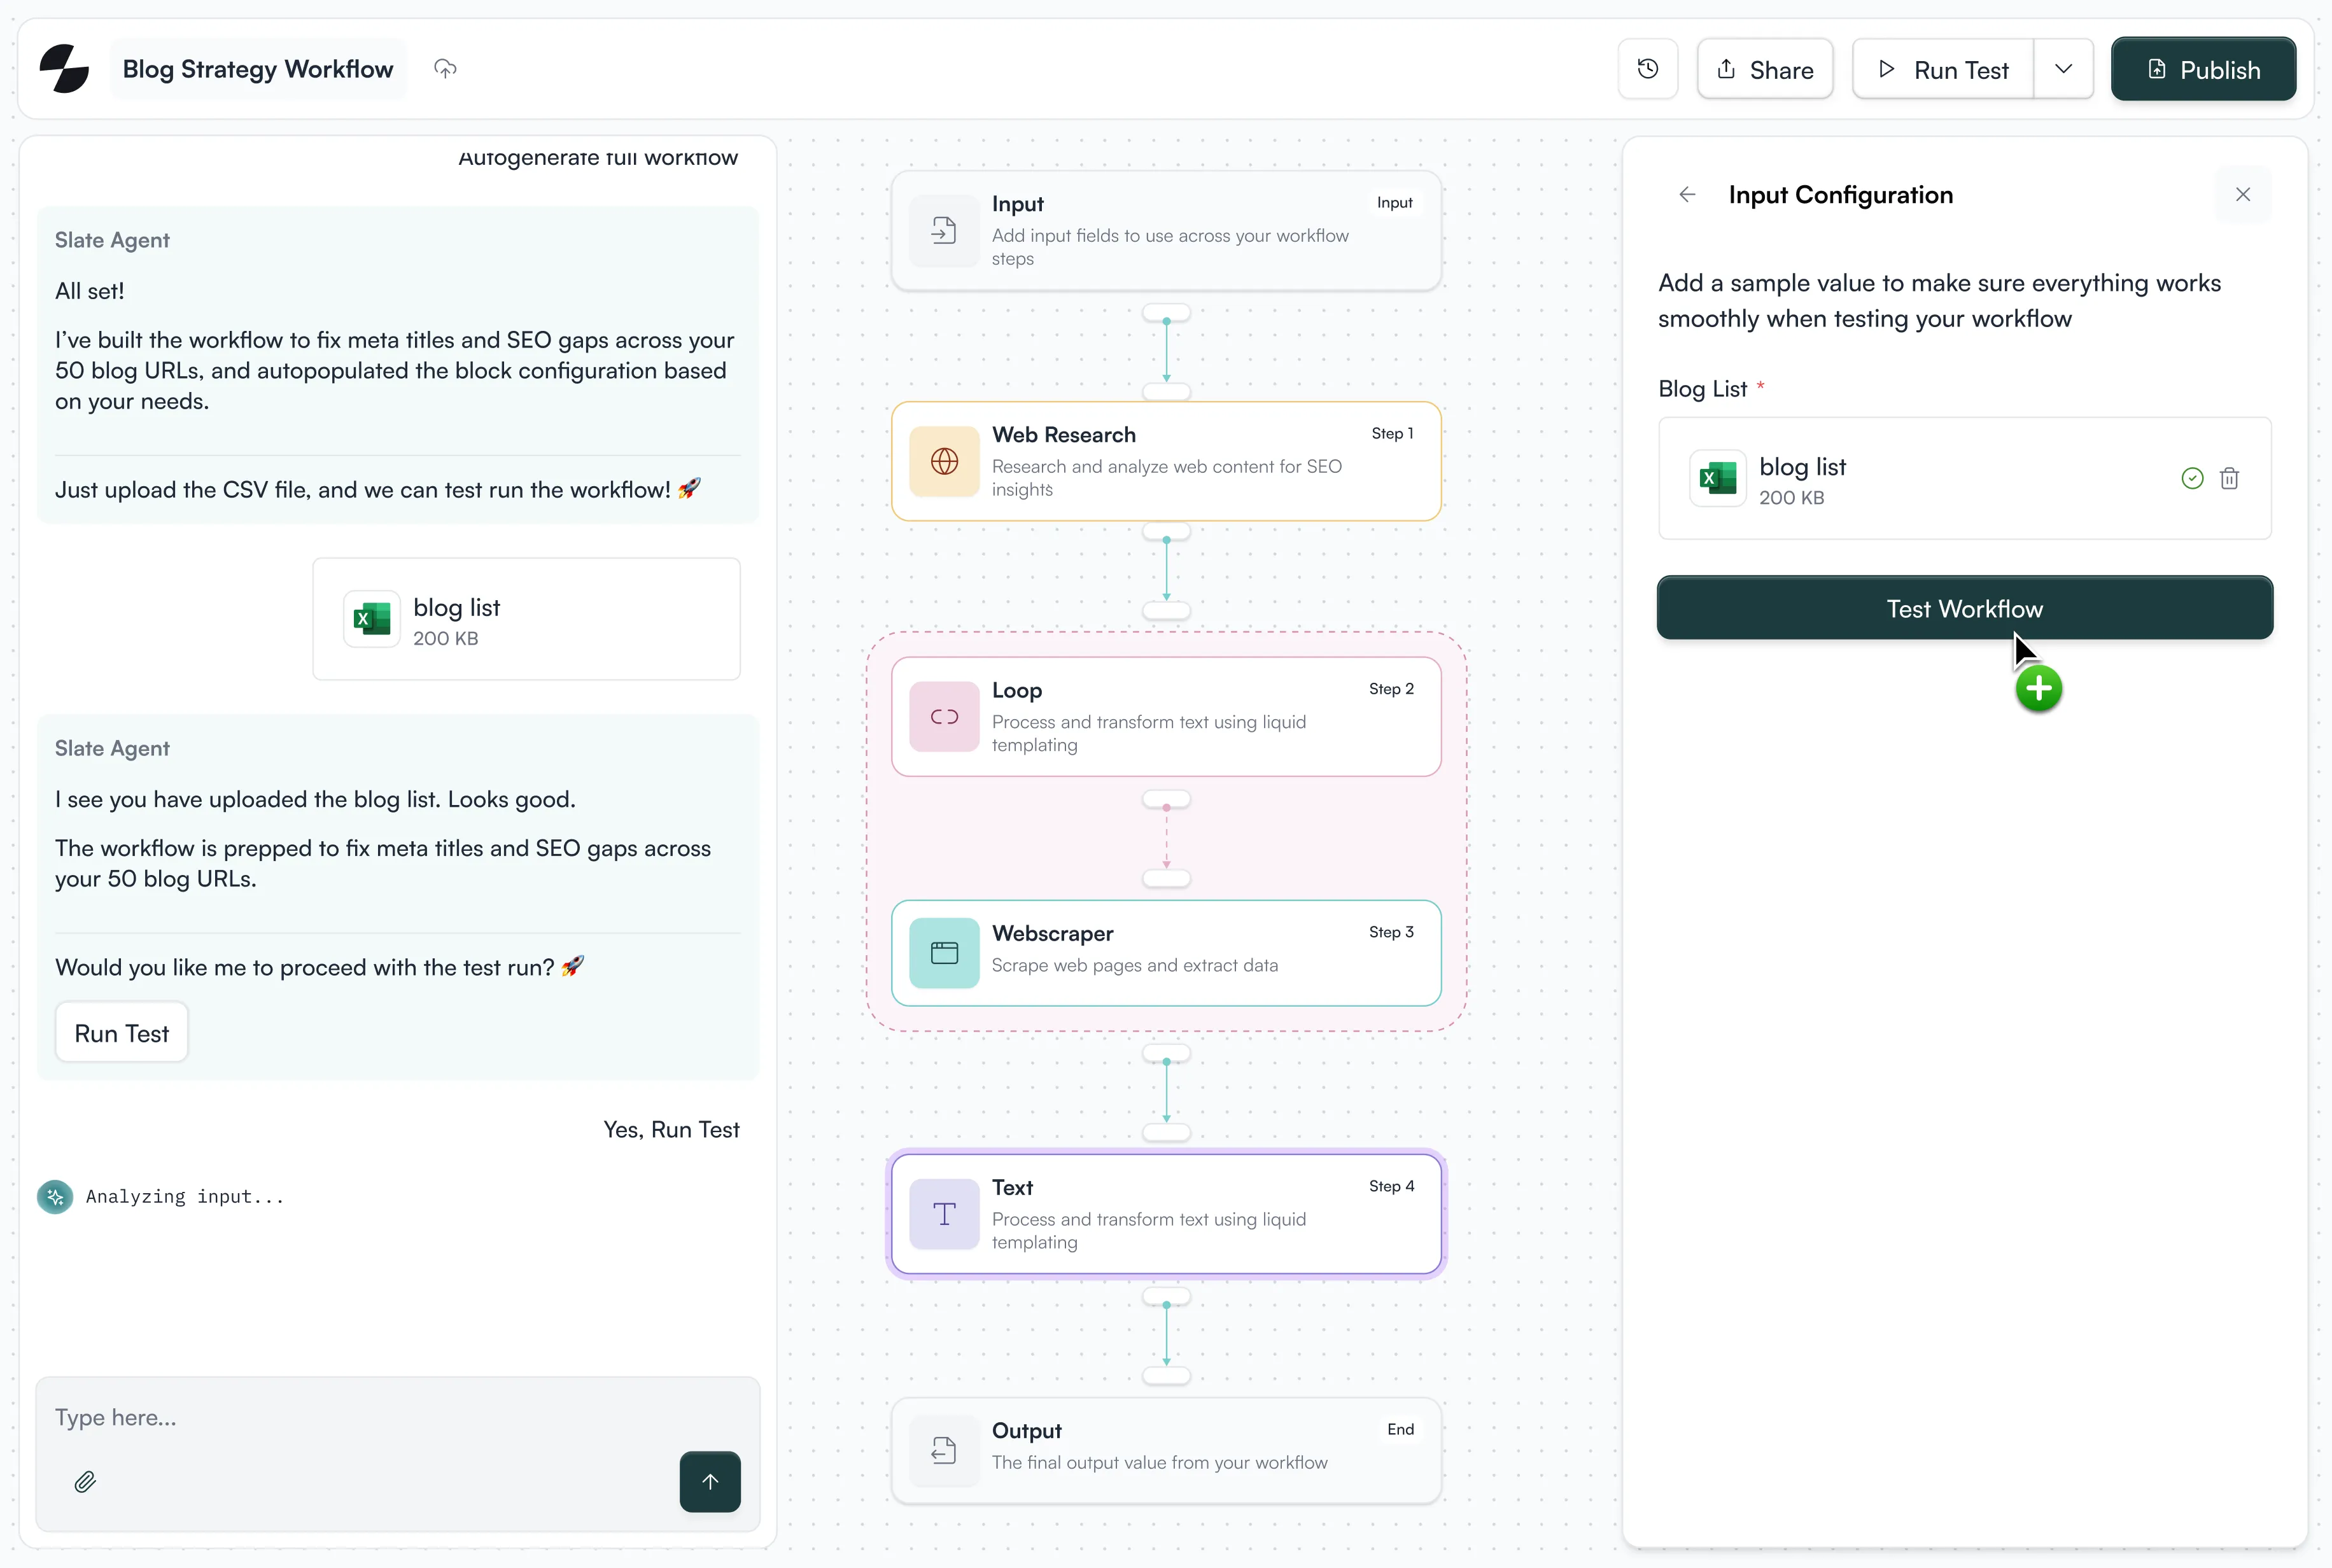2332x1568 pixels.
Task: Publish the workflow
Action: (x=2204, y=68)
